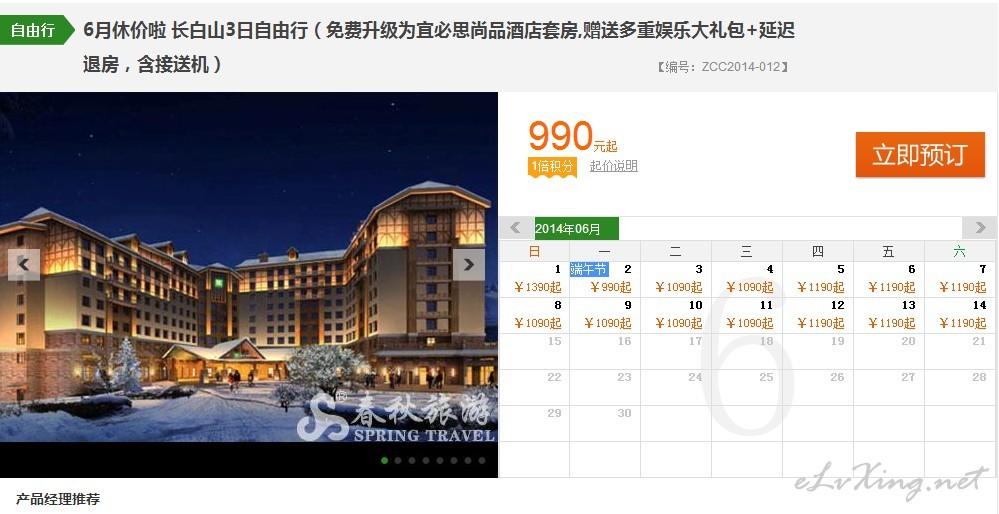This screenshot has width=999, height=514.
Task: Go to previous calendar month arrow
Action: pyautogui.click(x=516, y=228)
